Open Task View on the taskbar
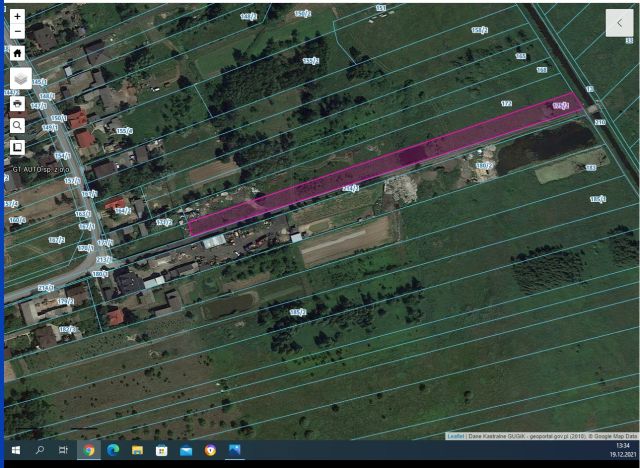Viewport: 640px width, 468px height. tap(63, 450)
